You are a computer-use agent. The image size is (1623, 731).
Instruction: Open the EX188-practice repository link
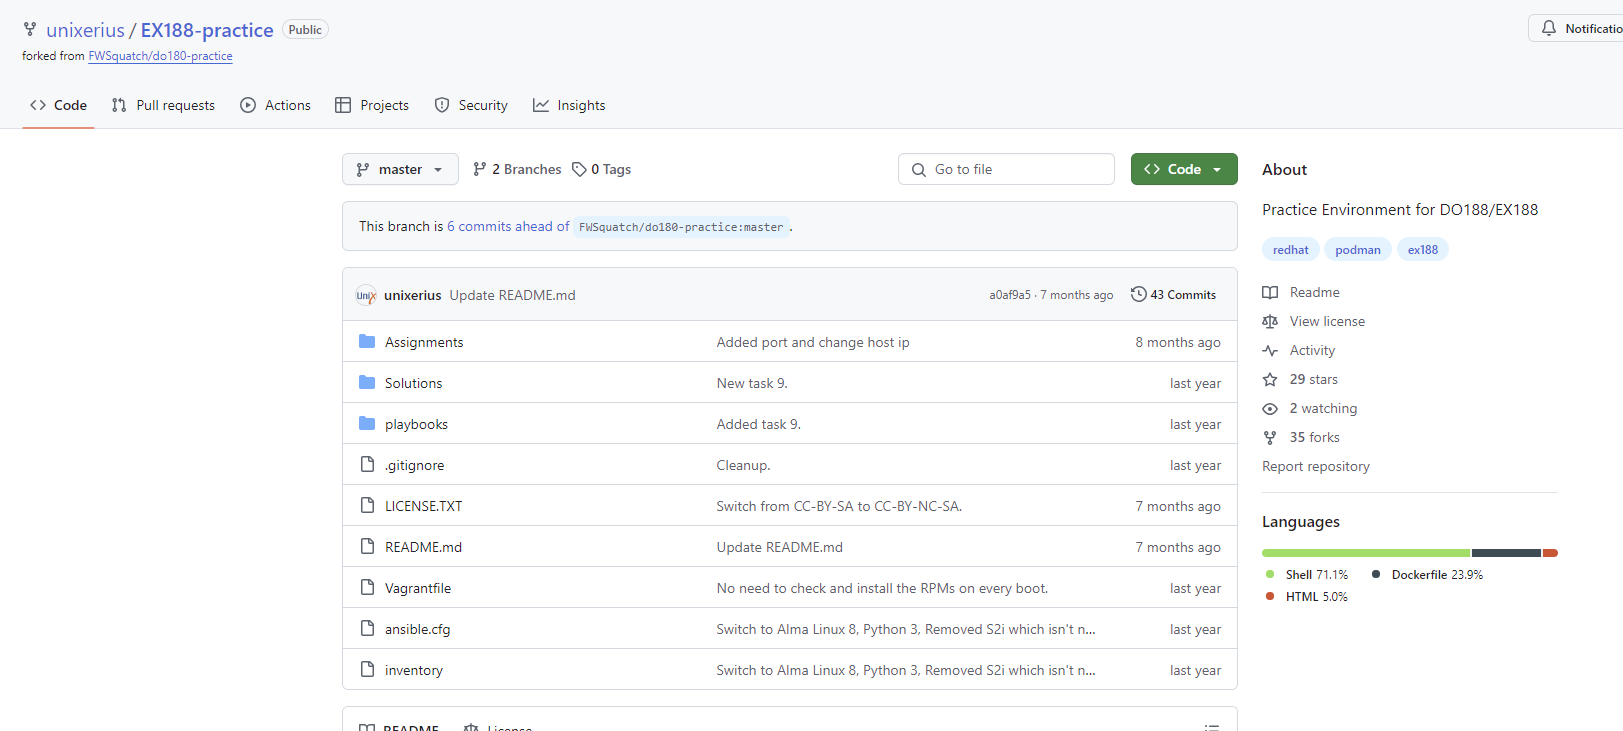point(207,30)
